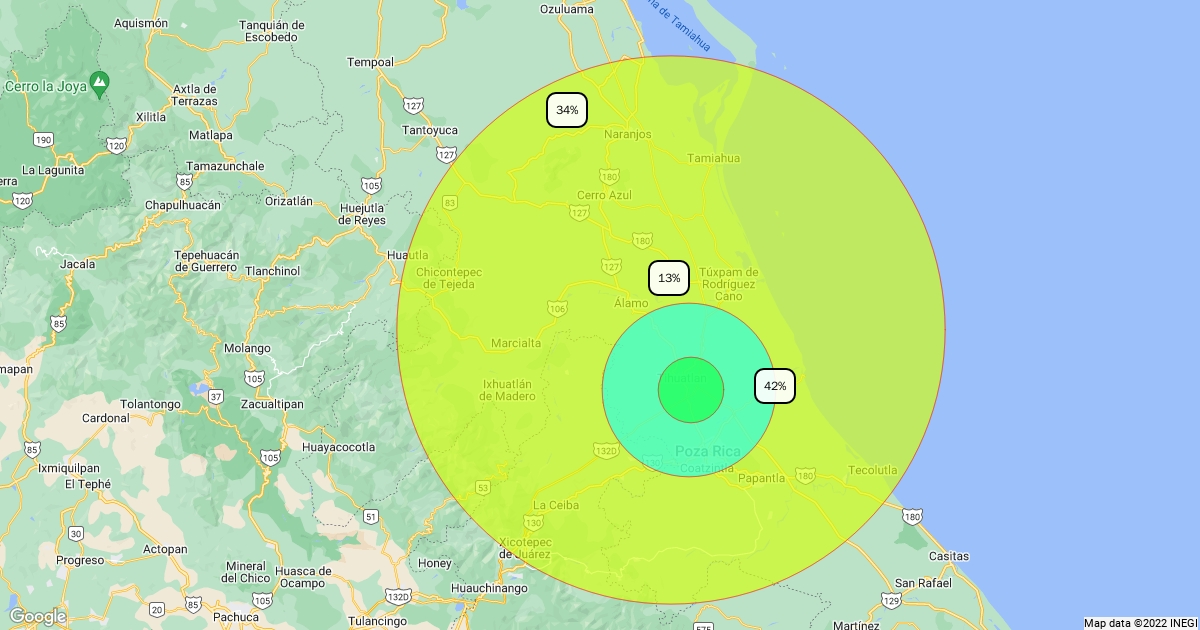Click the Papantla town label
This screenshot has width=1200, height=630.
point(762,478)
